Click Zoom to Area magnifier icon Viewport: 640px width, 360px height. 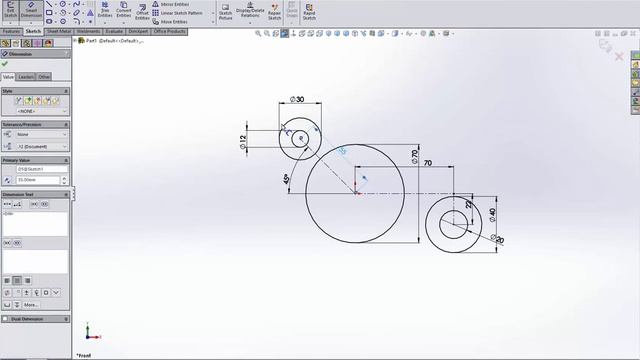(x=267, y=33)
